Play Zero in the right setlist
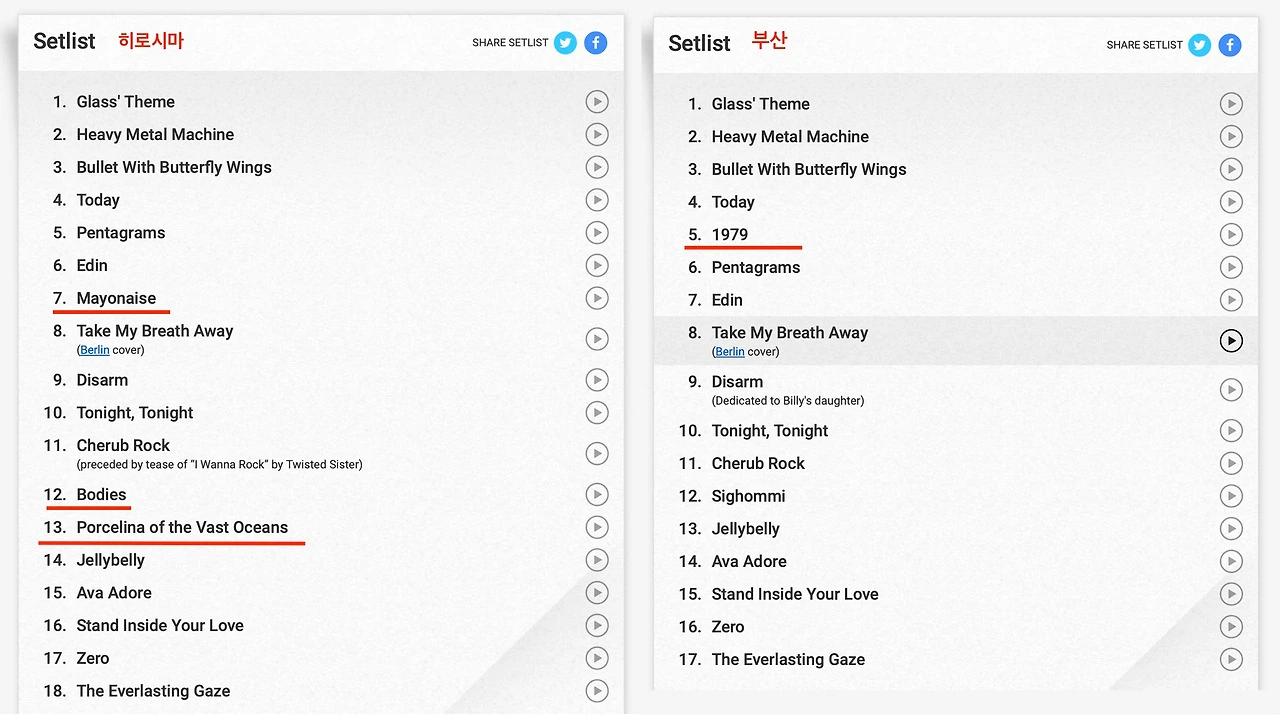 [x=1231, y=627]
